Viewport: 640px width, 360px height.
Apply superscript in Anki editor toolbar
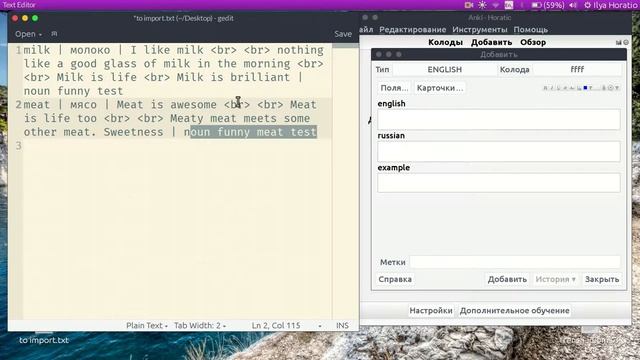coord(565,88)
